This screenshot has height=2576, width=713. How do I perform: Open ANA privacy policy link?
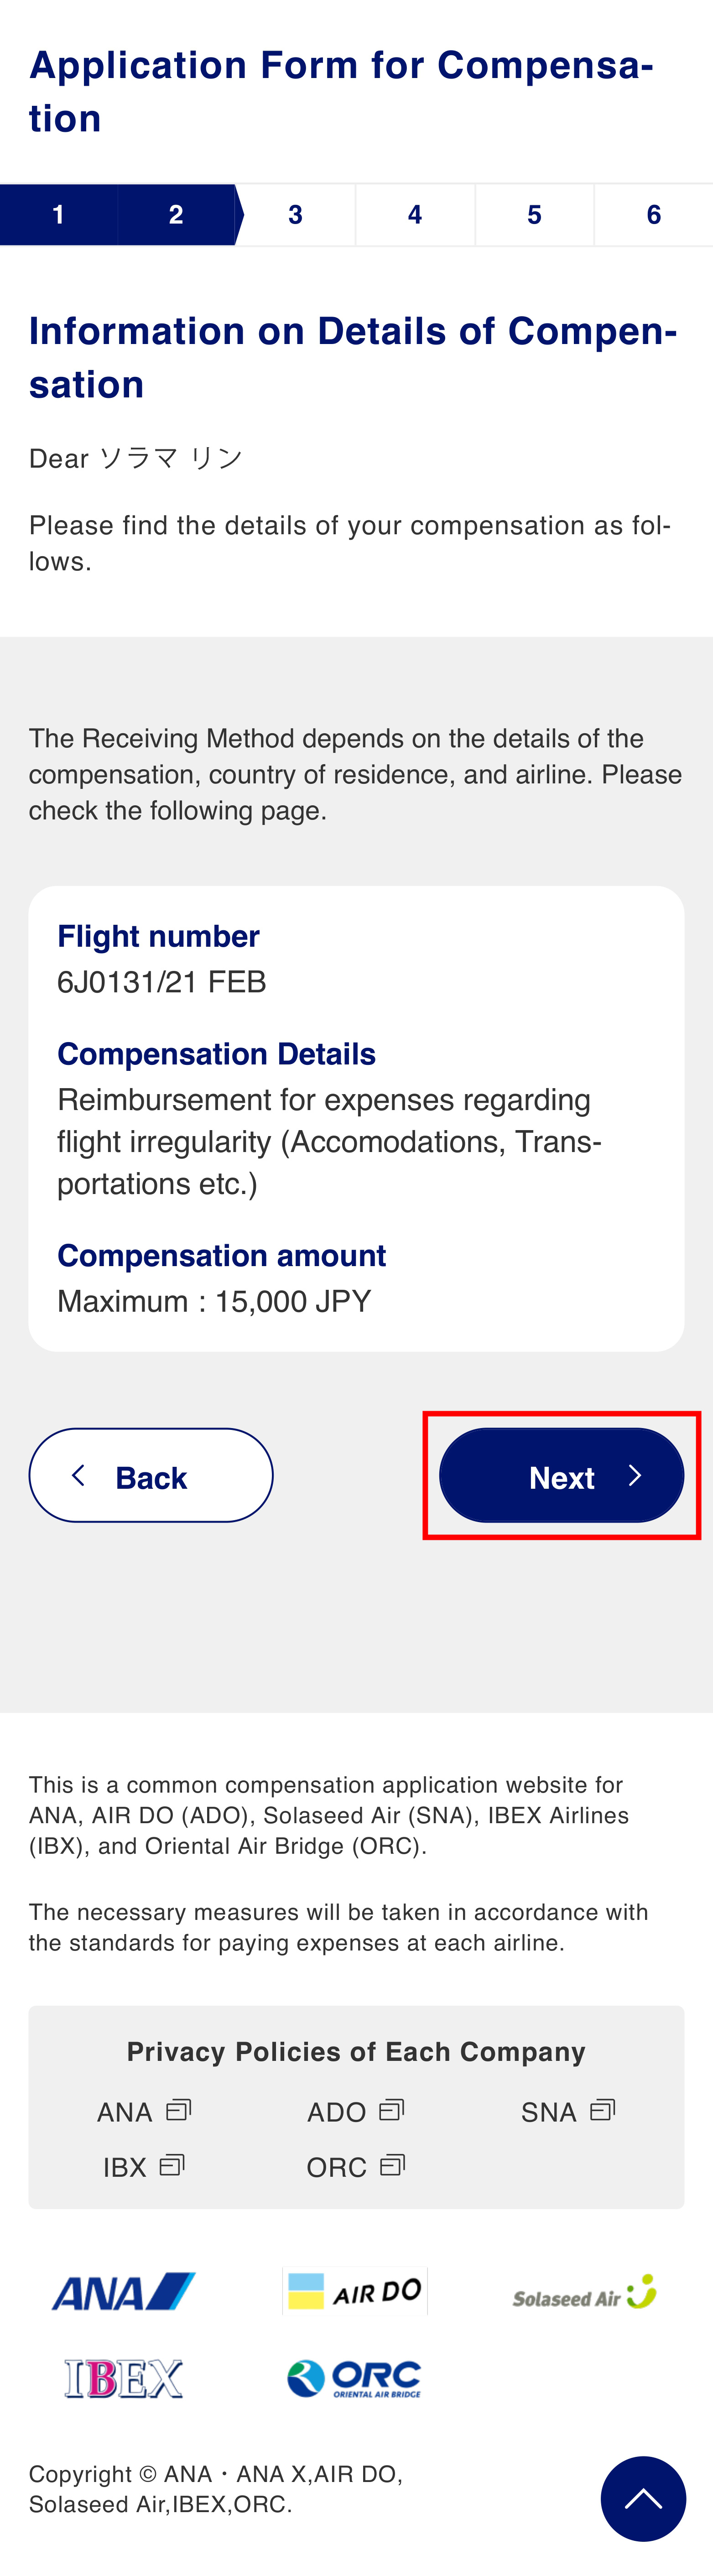pos(143,2111)
